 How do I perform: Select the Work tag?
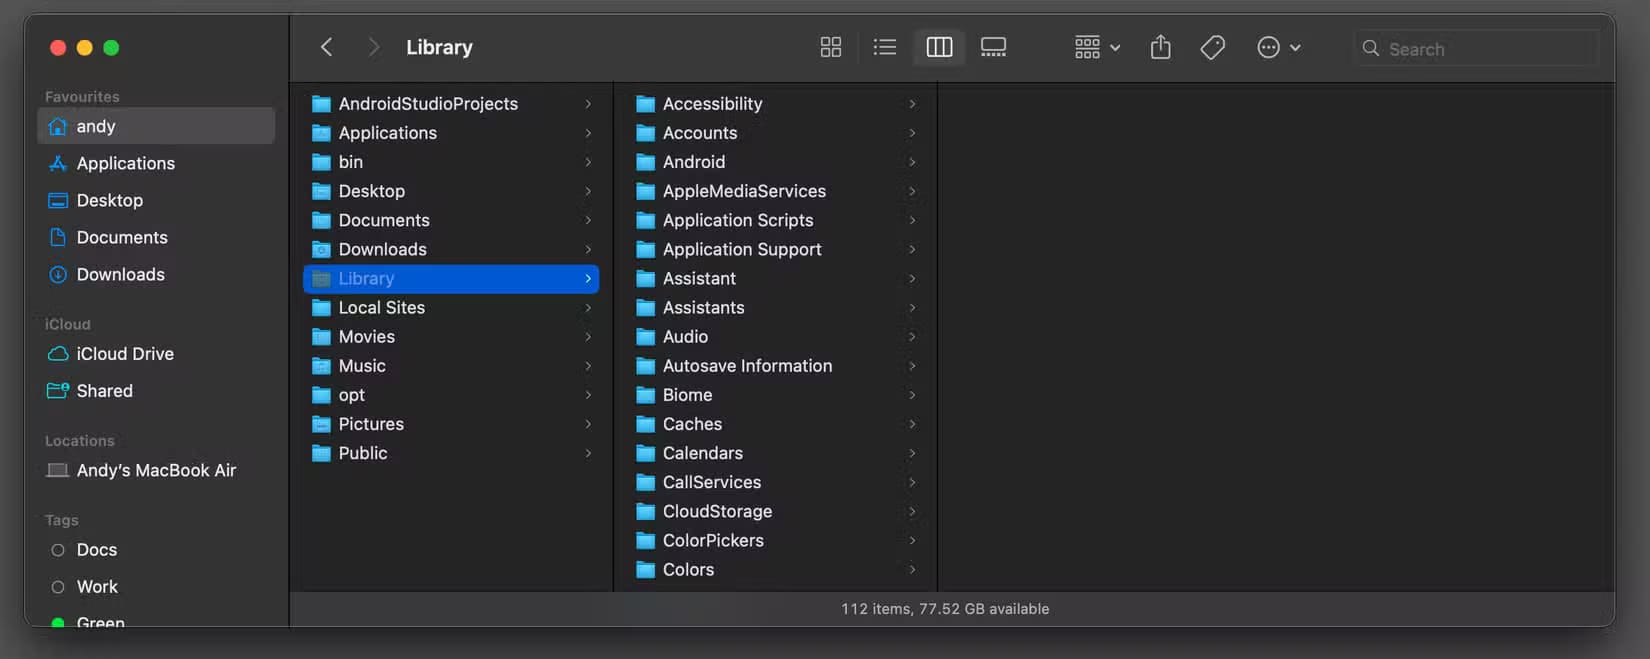(156, 587)
